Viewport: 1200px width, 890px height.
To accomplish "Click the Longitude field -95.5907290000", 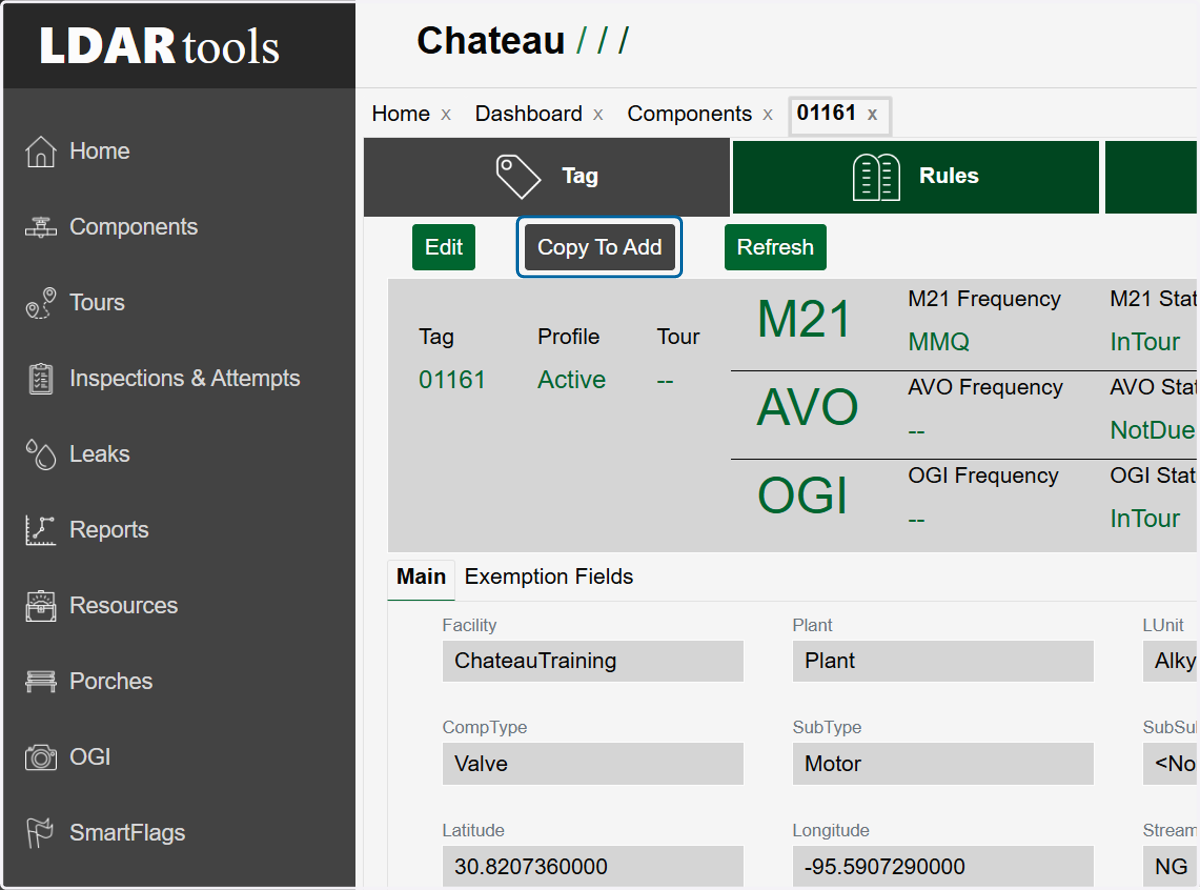I will point(943,866).
